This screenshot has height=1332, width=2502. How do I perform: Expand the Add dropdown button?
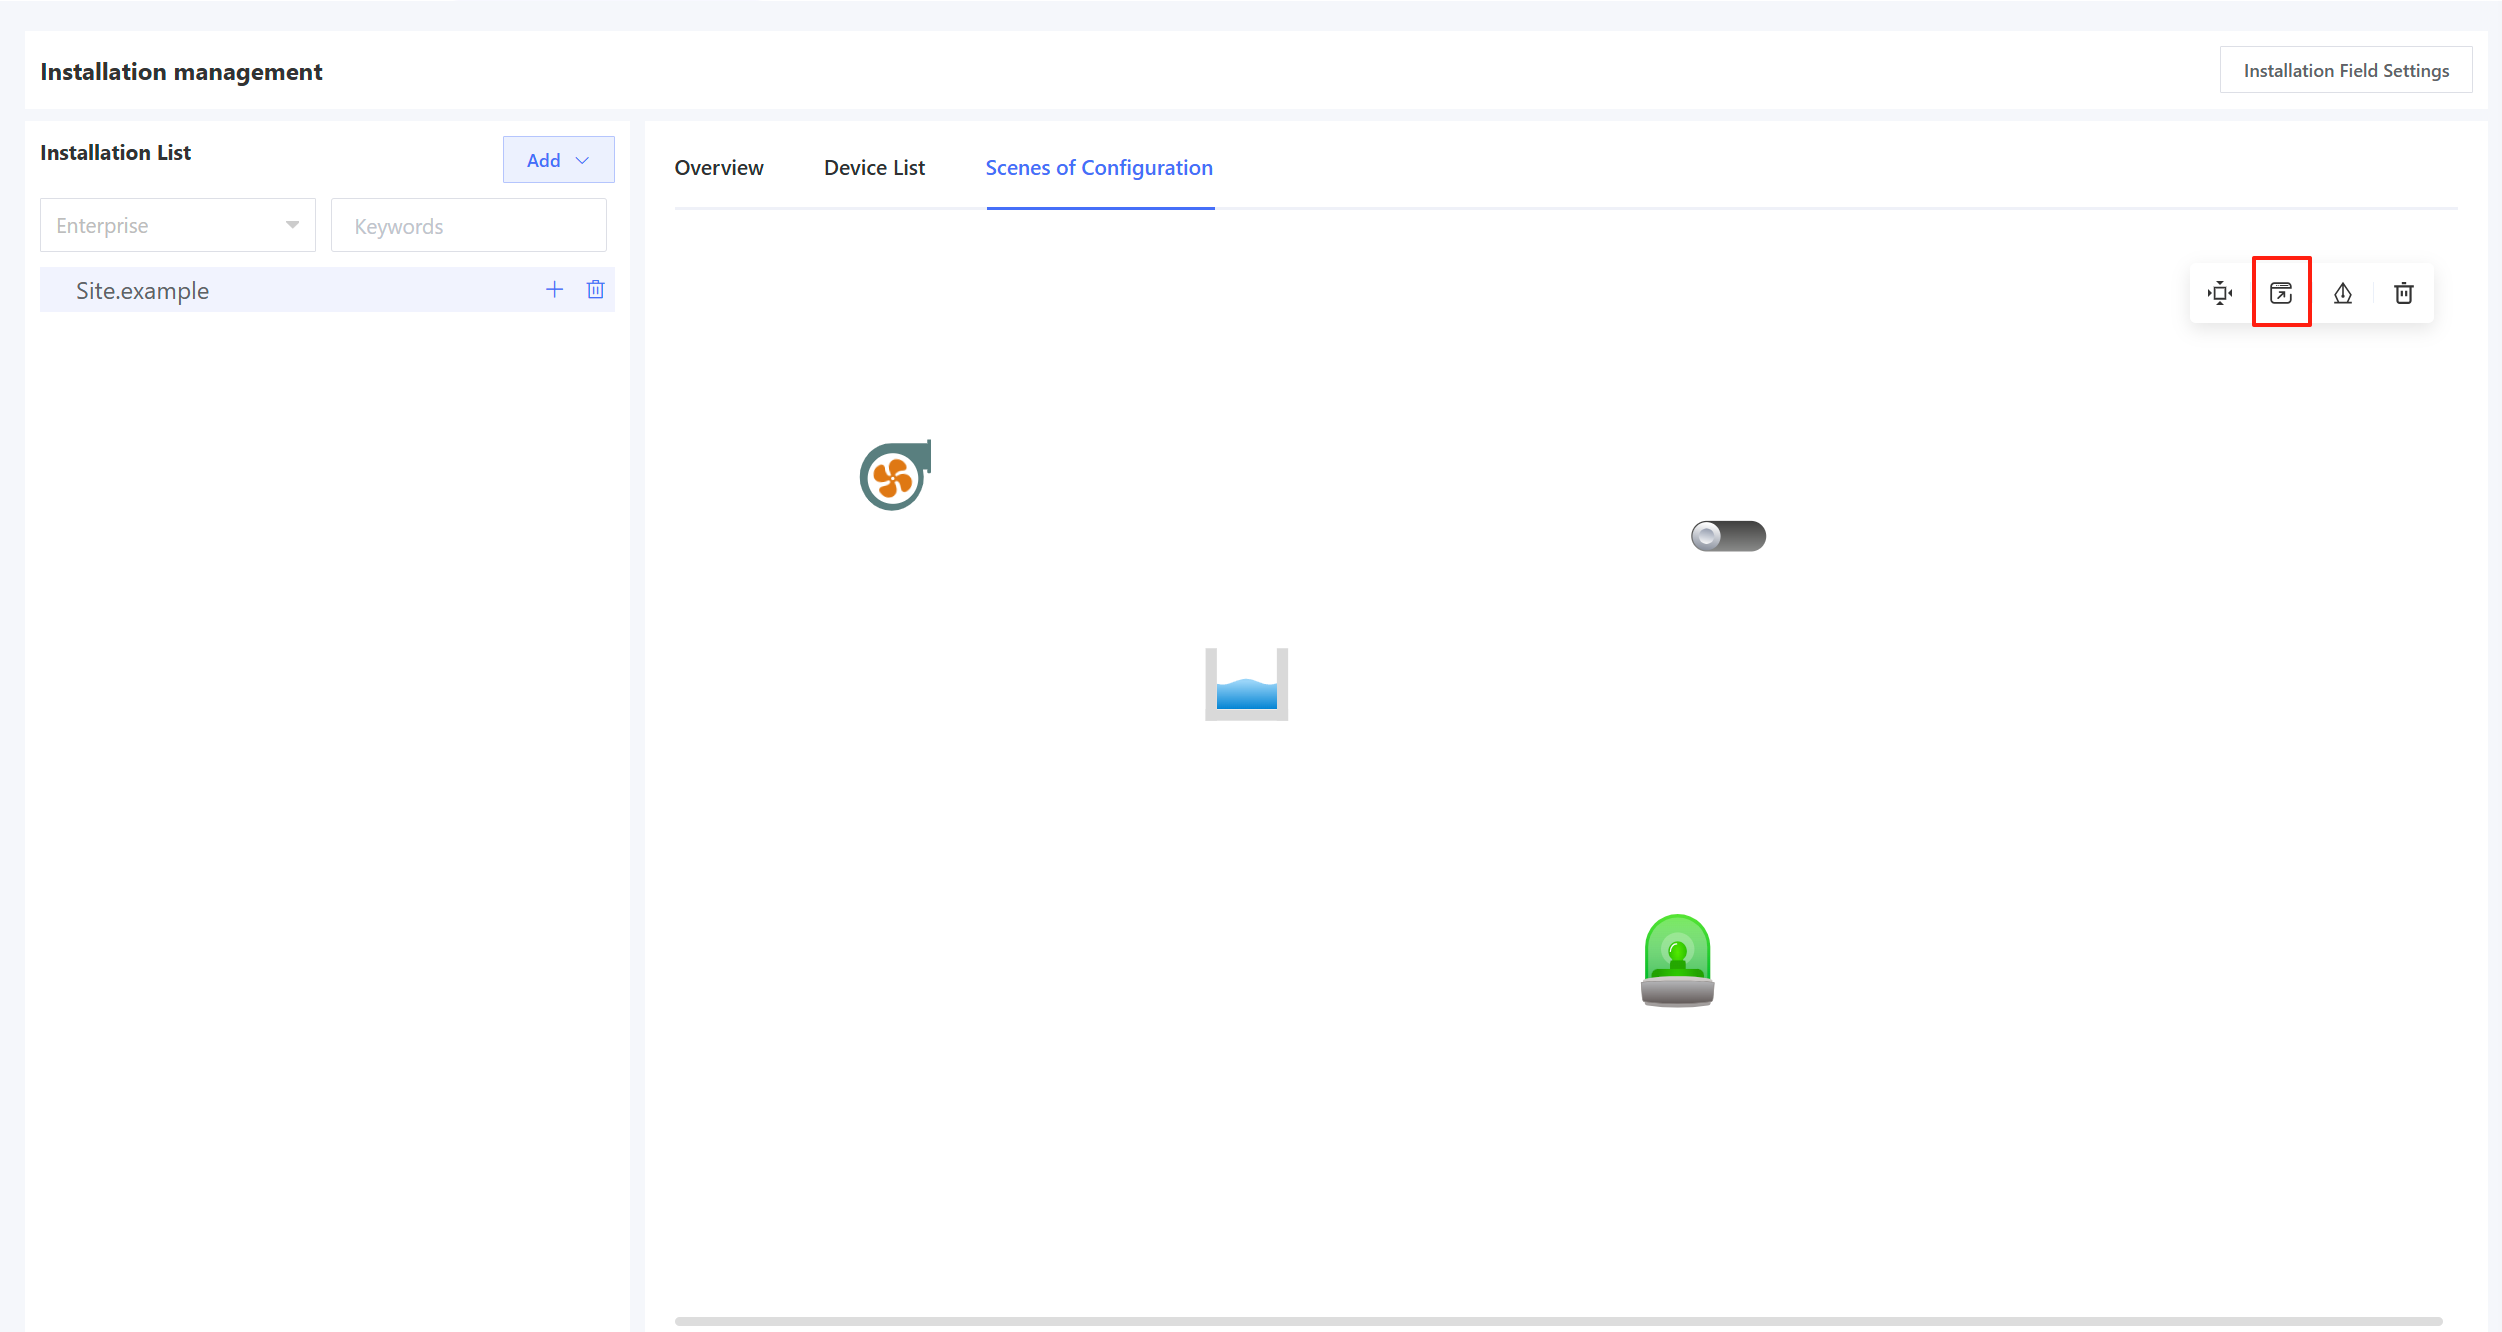pyautogui.click(x=558, y=160)
